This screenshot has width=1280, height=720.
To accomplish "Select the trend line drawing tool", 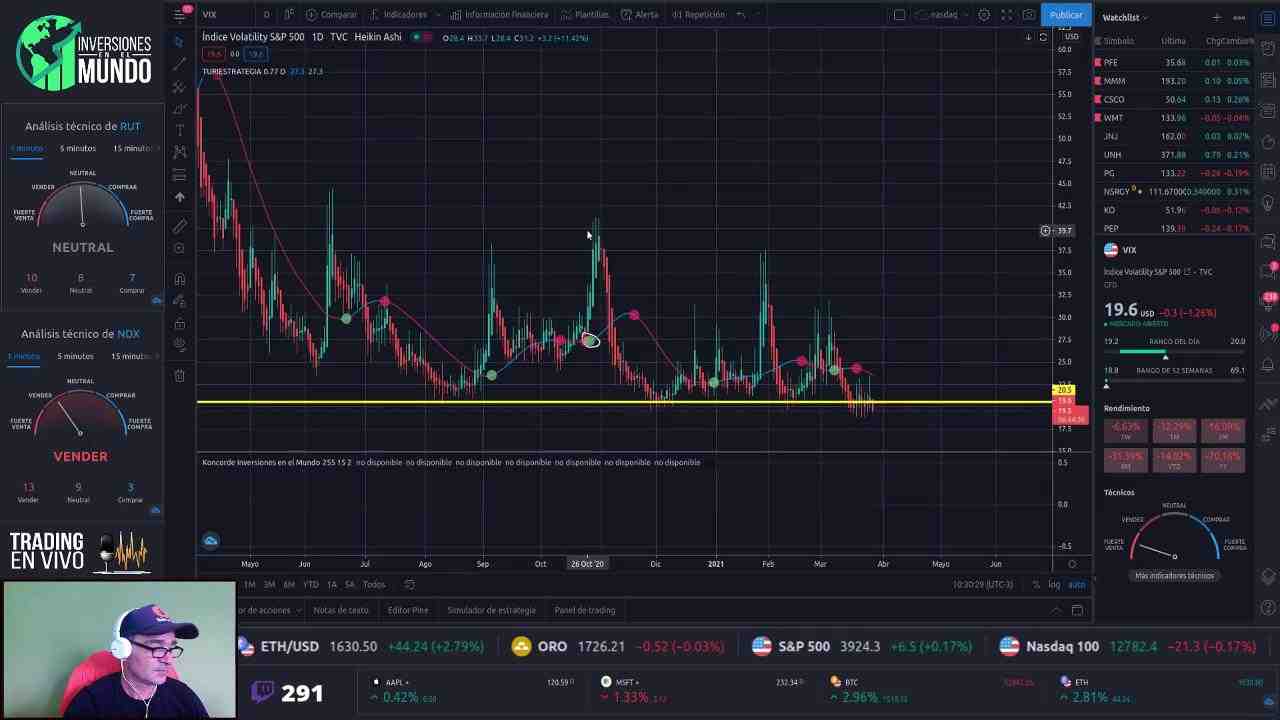I will pyautogui.click(x=179, y=64).
